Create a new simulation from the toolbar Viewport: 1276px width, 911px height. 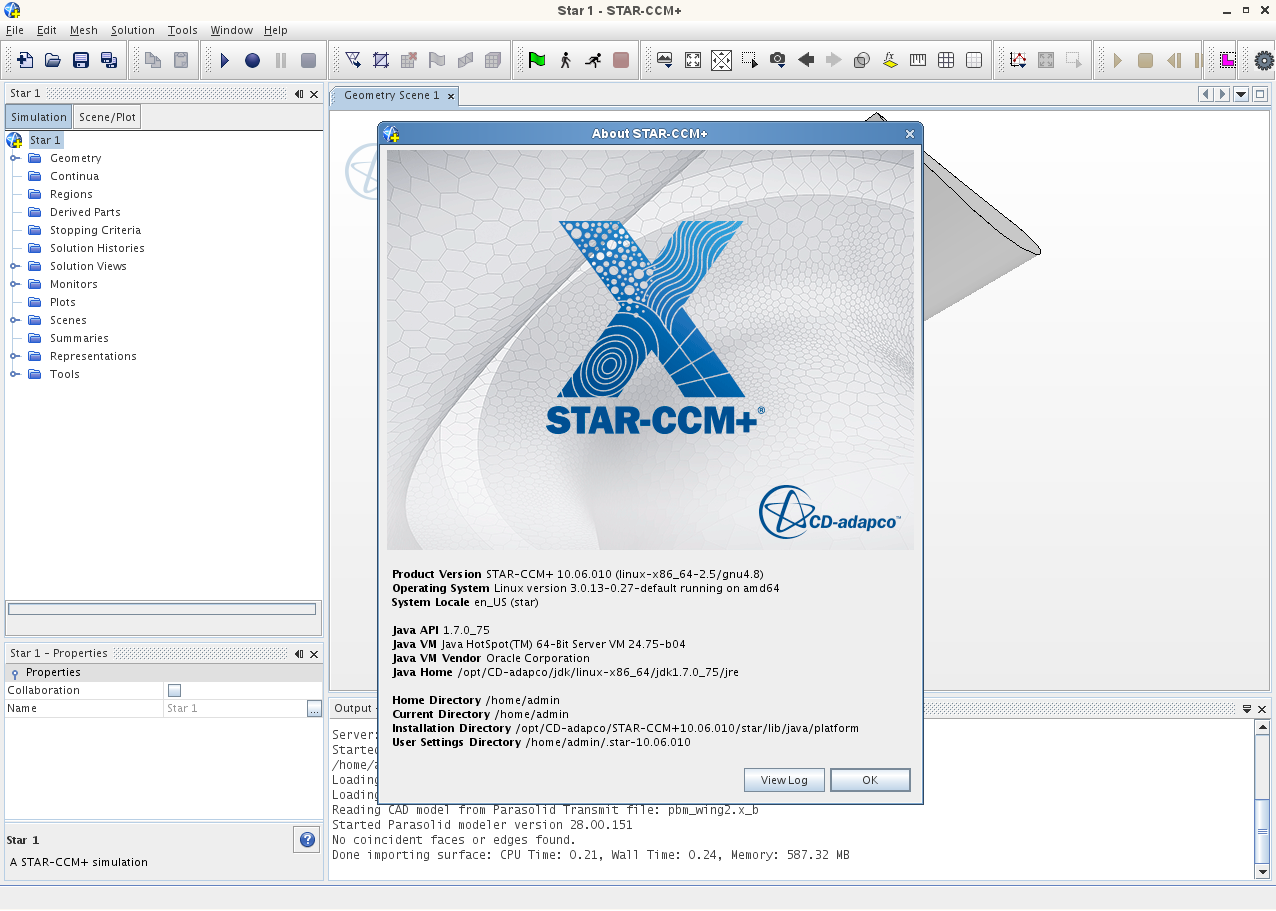[x=25, y=60]
